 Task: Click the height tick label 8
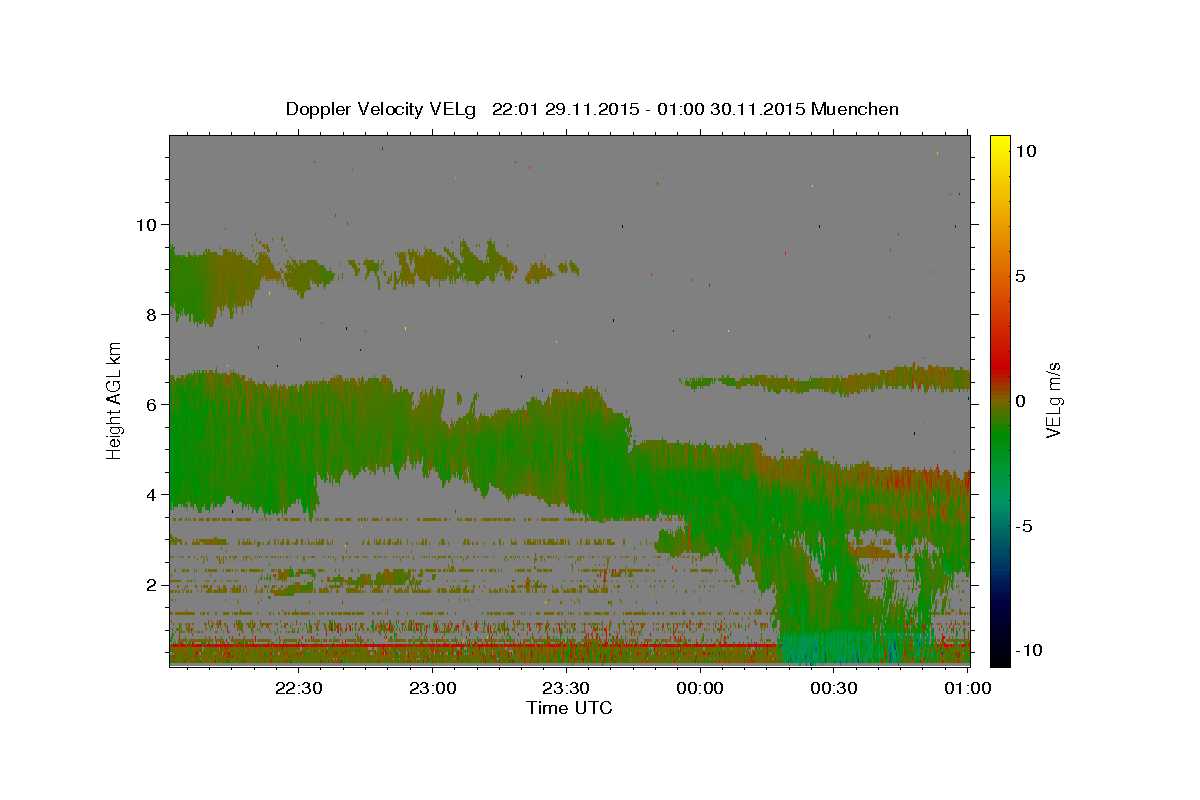153,314
